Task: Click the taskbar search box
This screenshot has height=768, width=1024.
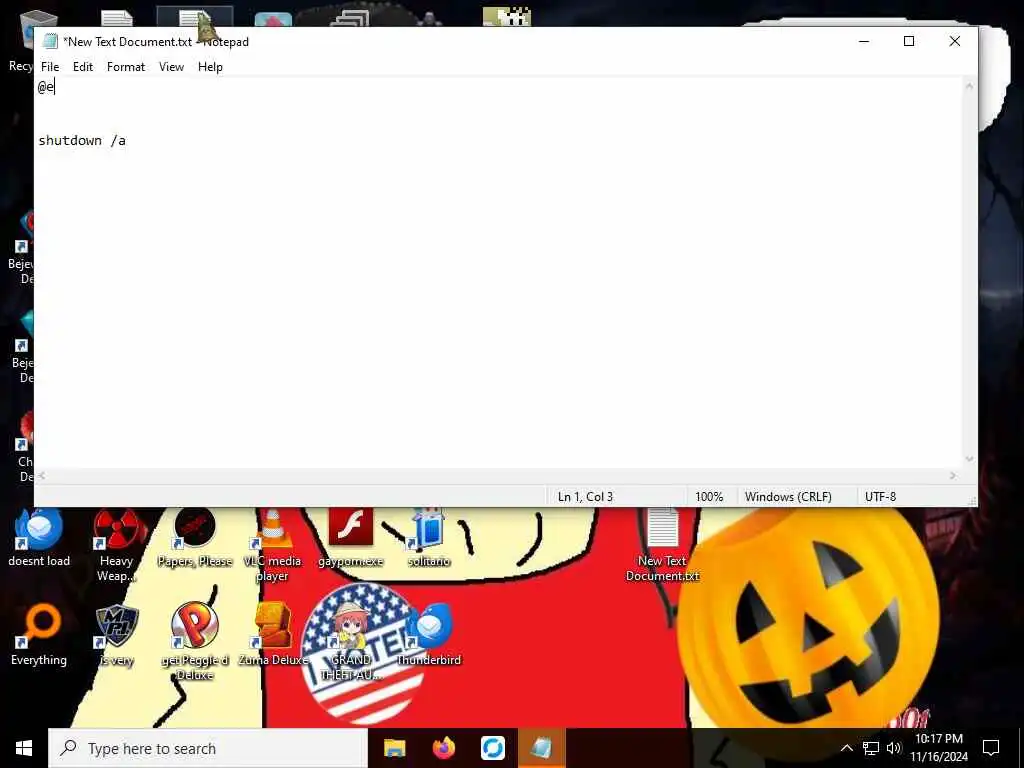Action: tap(208, 748)
